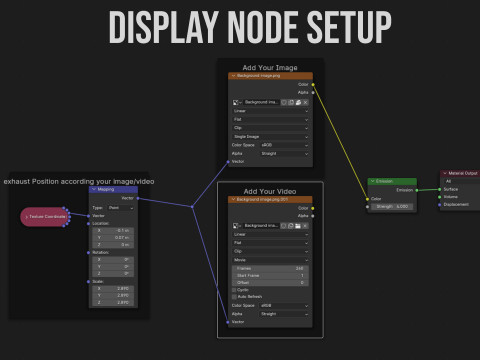
Task: Click Location Y field in Mapping node
Action: pos(113,238)
